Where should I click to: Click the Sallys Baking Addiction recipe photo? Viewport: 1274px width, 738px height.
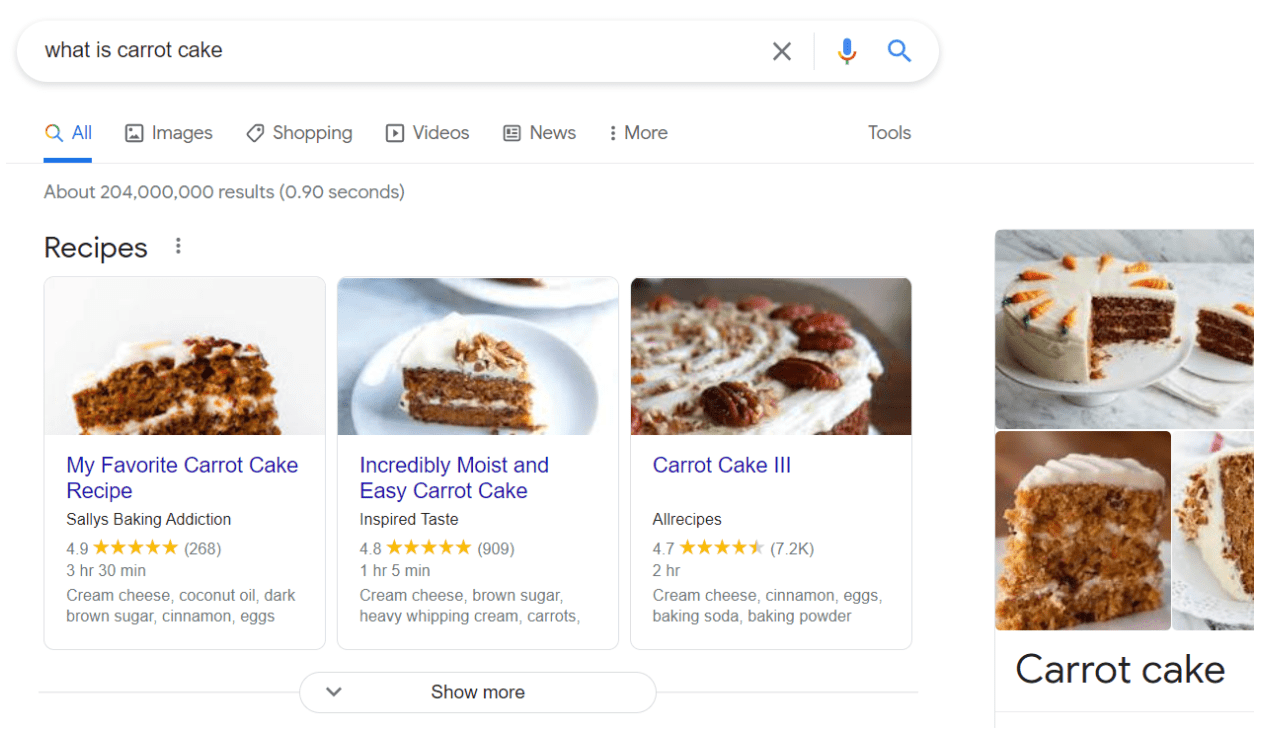[x=185, y=356]
